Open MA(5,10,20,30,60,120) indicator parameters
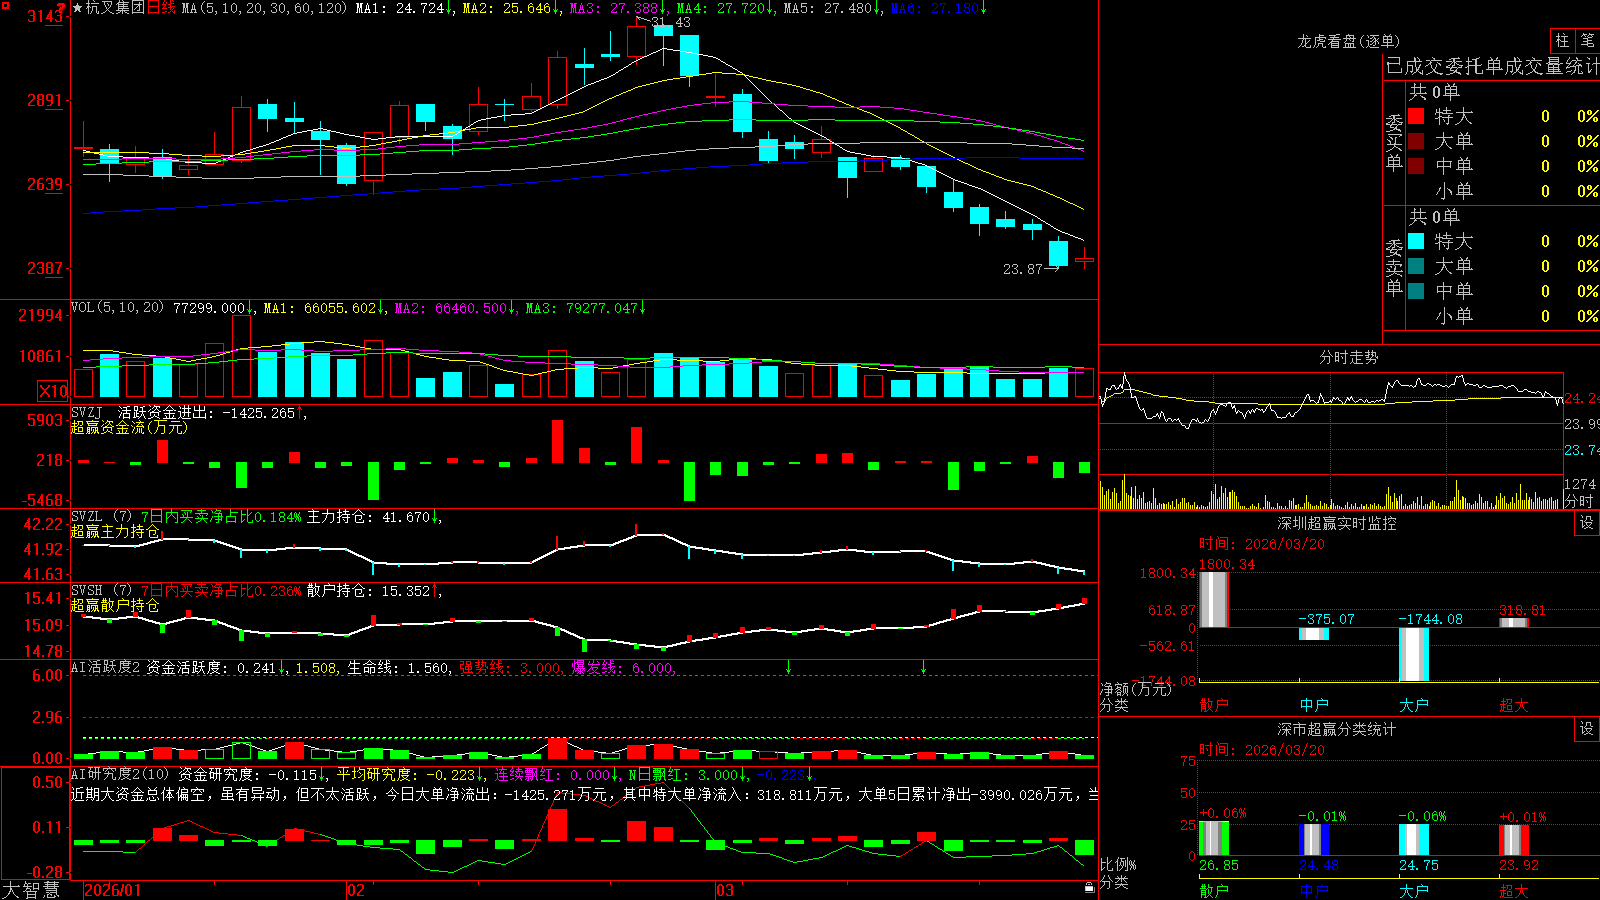1600x900 pixels. 264,8
